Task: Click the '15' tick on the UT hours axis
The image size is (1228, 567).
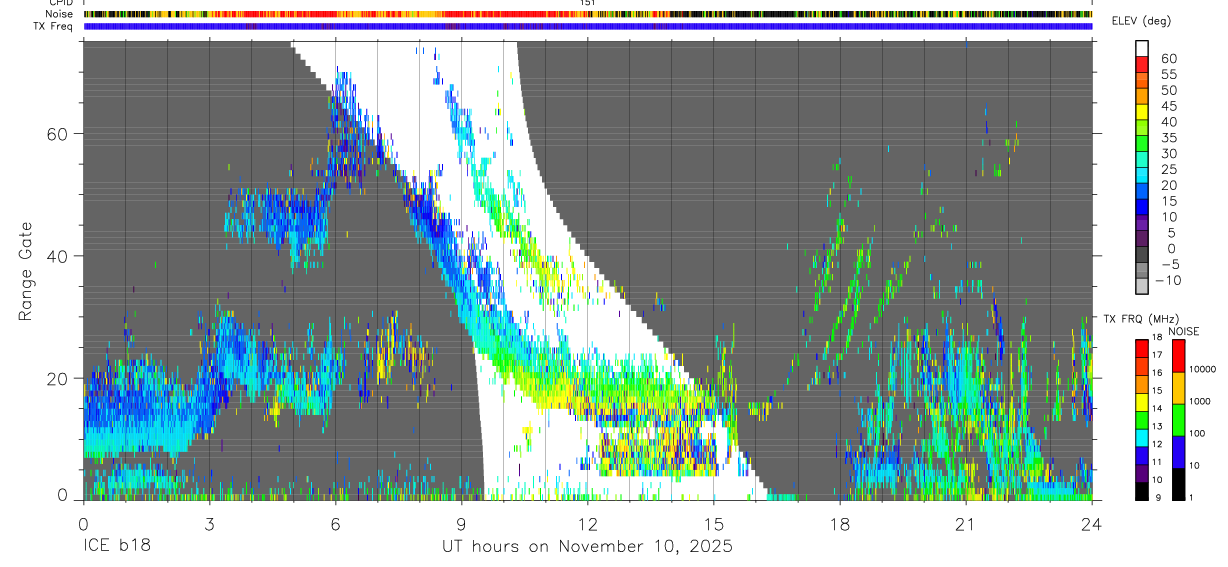Action: [714, 524]
